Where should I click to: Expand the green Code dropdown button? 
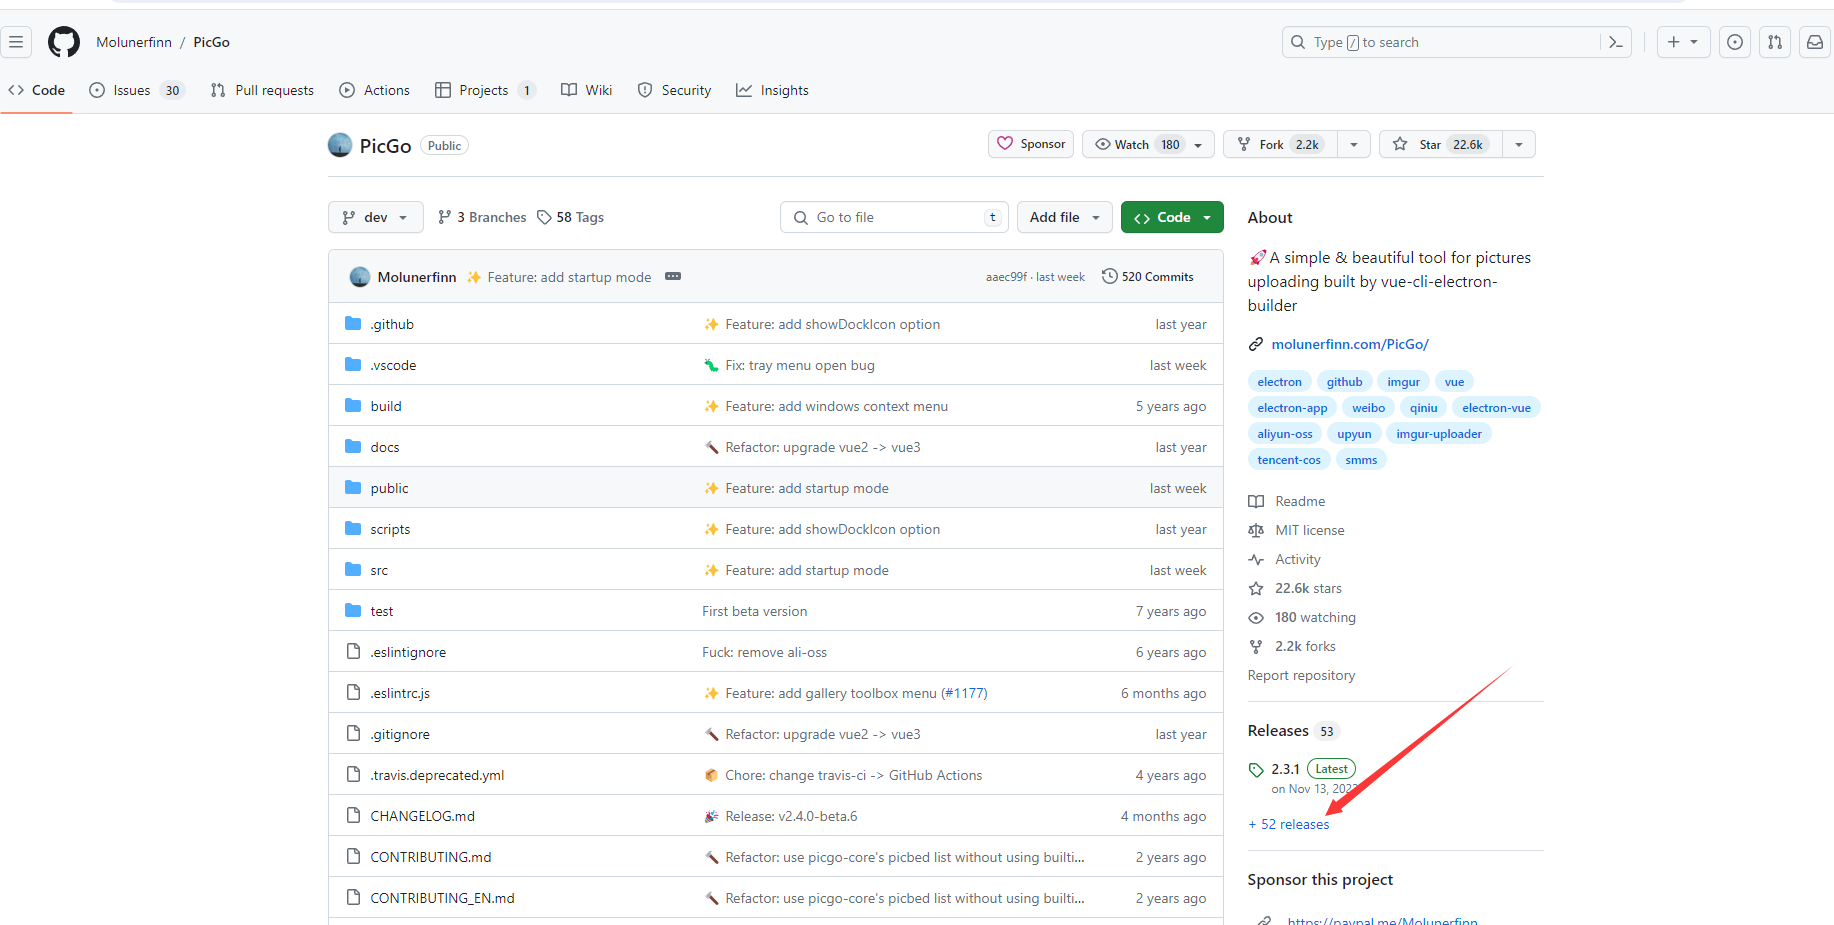coord(1172,217)
